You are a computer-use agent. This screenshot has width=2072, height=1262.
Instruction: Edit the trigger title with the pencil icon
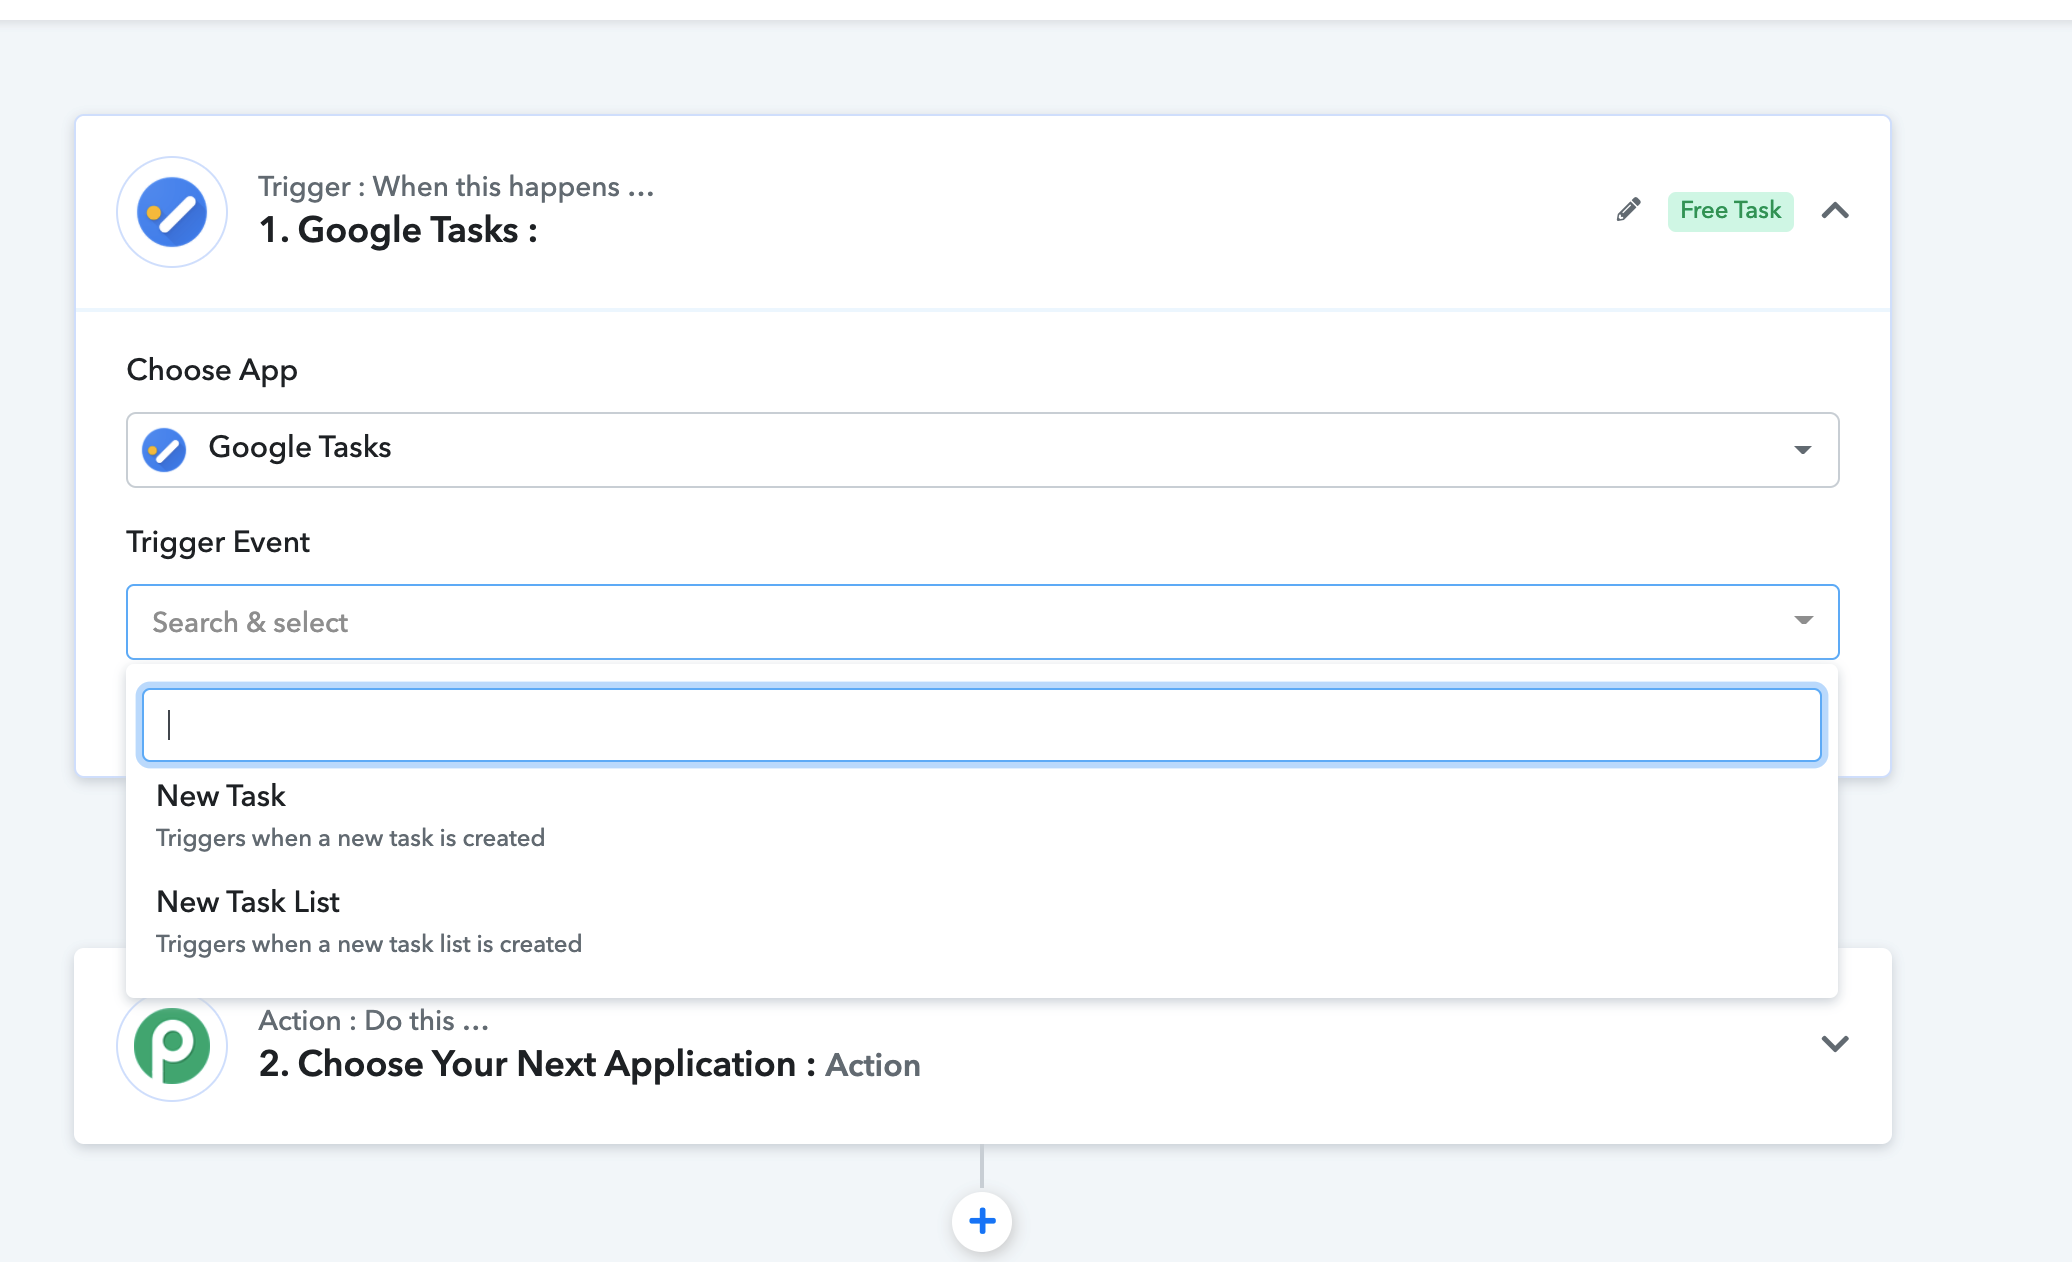(x=1628, y=210)
